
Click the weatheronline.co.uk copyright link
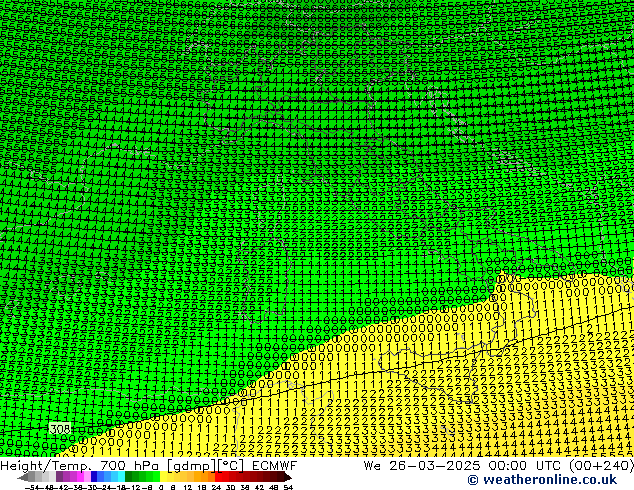click(542, 480)
